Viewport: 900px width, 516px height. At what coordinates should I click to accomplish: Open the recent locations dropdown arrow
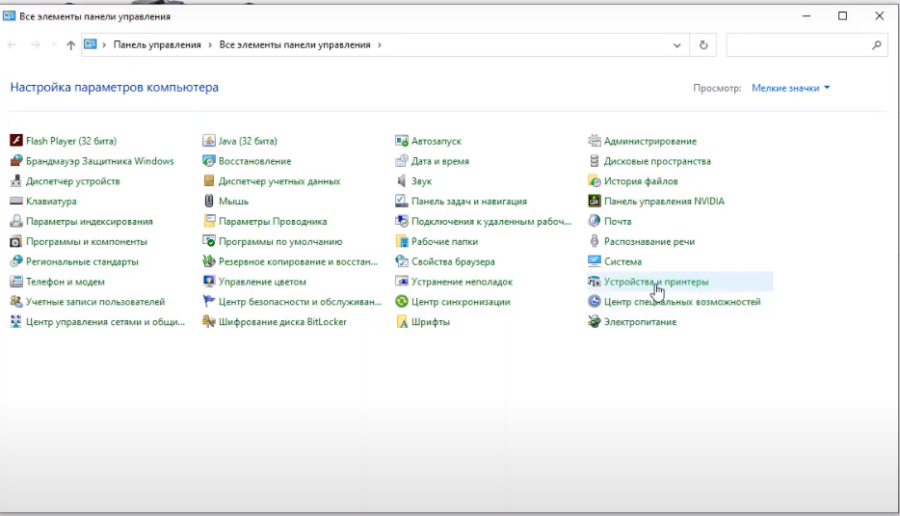point(54,45)
